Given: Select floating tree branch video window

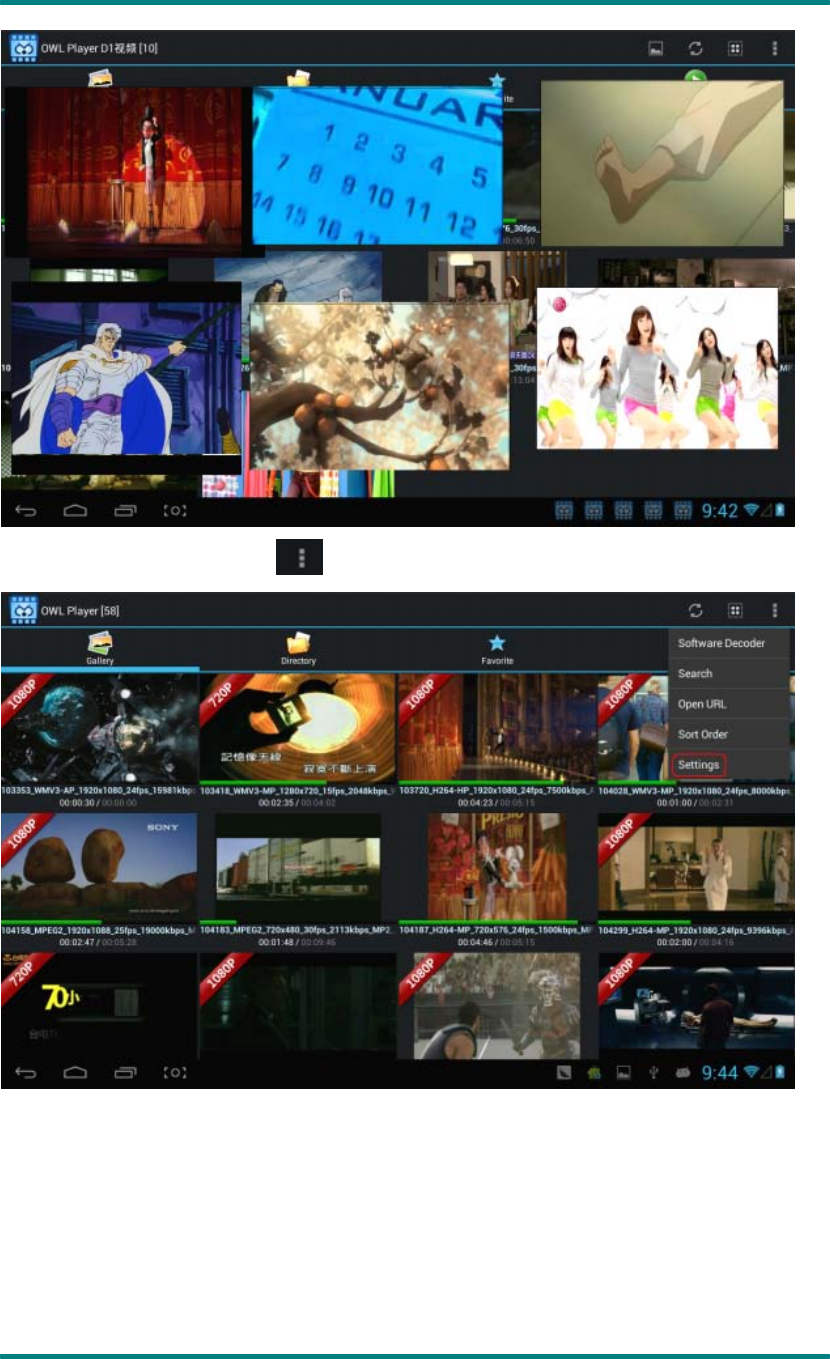Looking at the screenshot, I should point(380,386).
